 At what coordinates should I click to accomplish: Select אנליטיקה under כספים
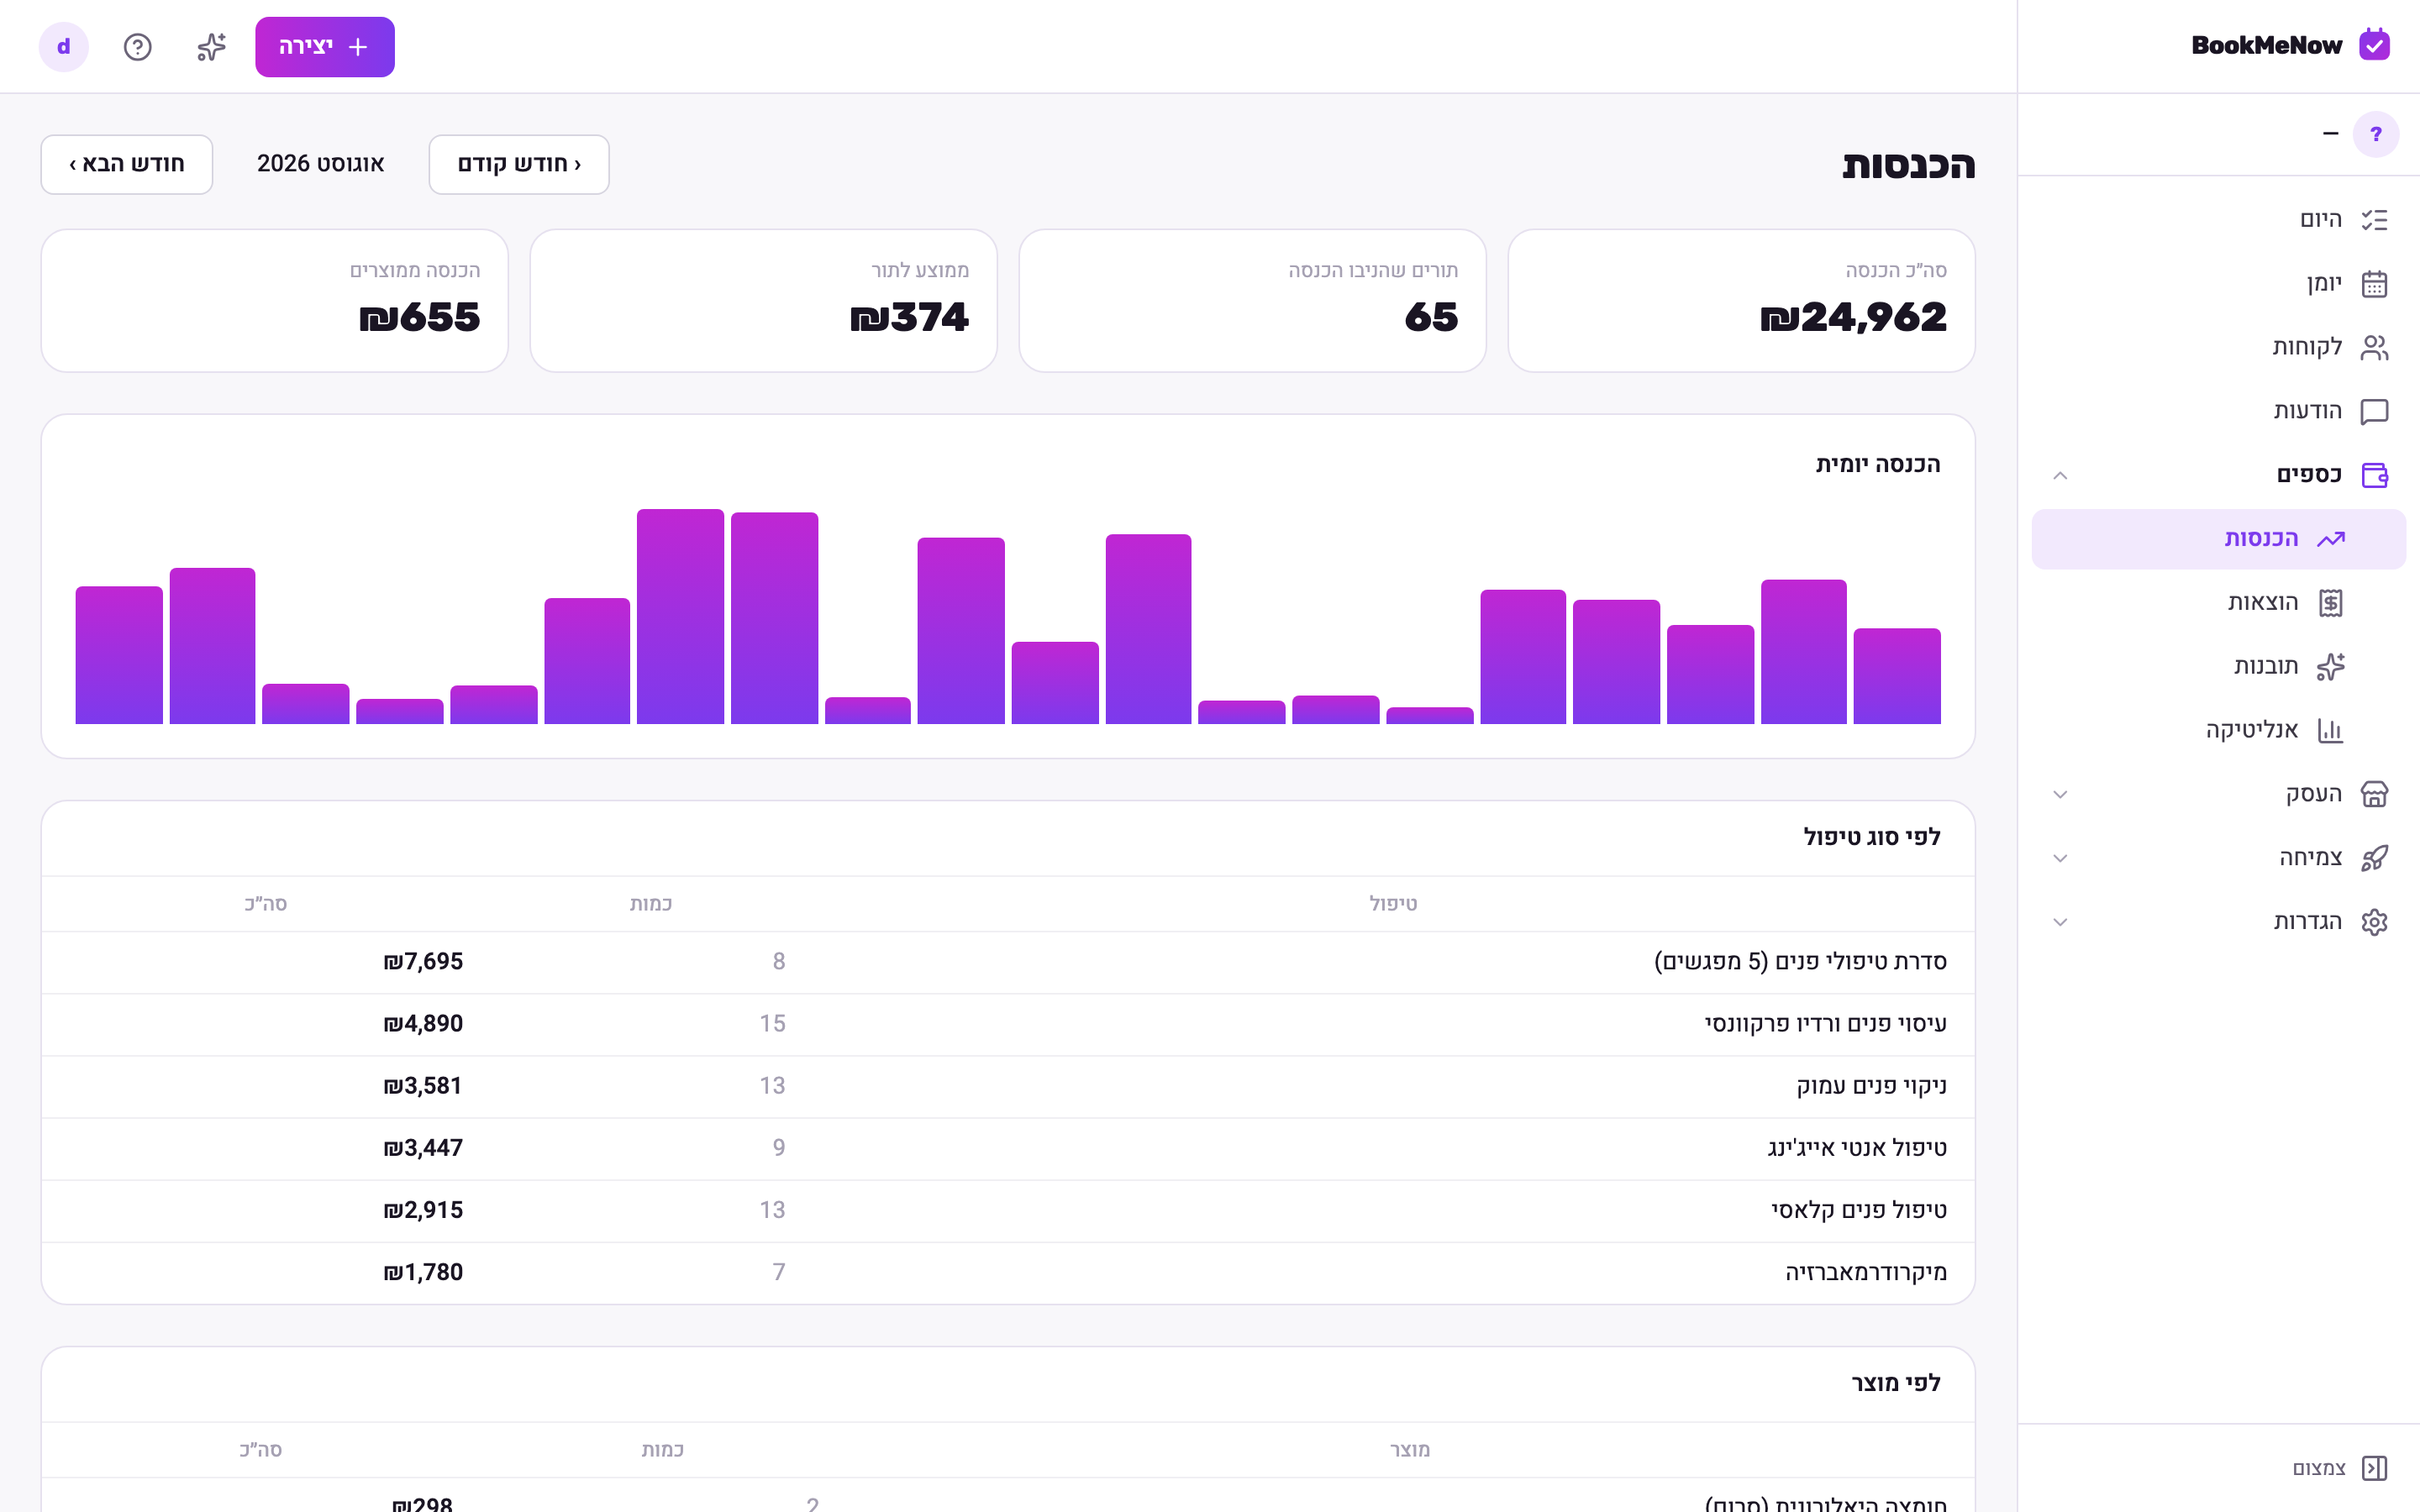point(2219,730)
